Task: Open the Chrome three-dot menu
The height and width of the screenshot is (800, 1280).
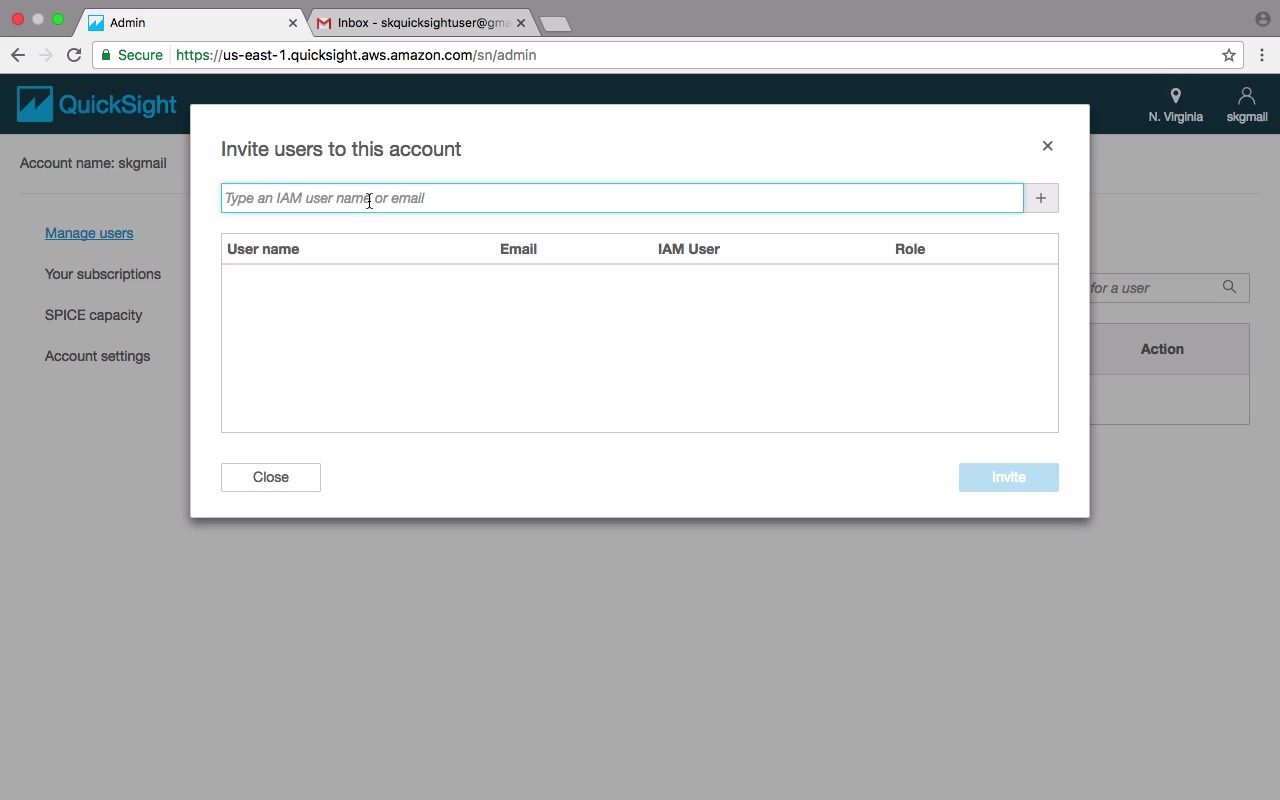Action: click(1262, 55)
